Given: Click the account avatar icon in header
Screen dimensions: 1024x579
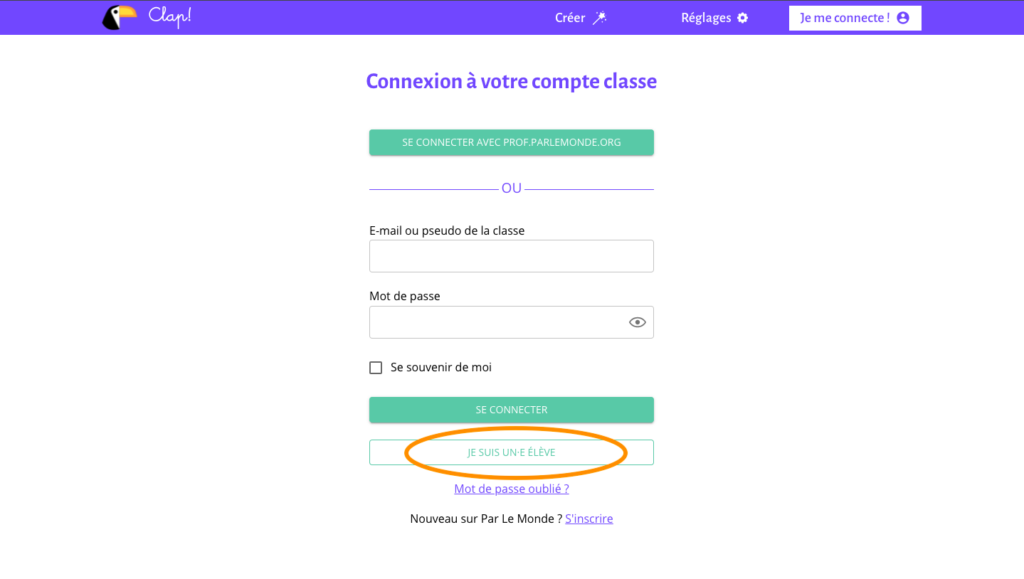Looking at the screenshot, I should click(x=903, y=18).
